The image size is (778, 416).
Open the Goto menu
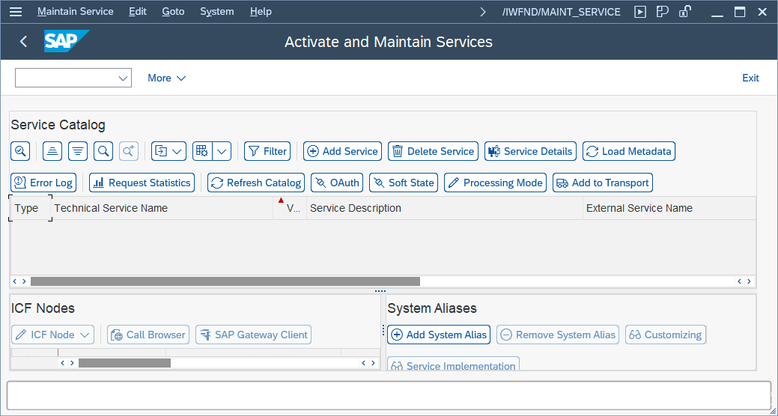coord(173,12)
